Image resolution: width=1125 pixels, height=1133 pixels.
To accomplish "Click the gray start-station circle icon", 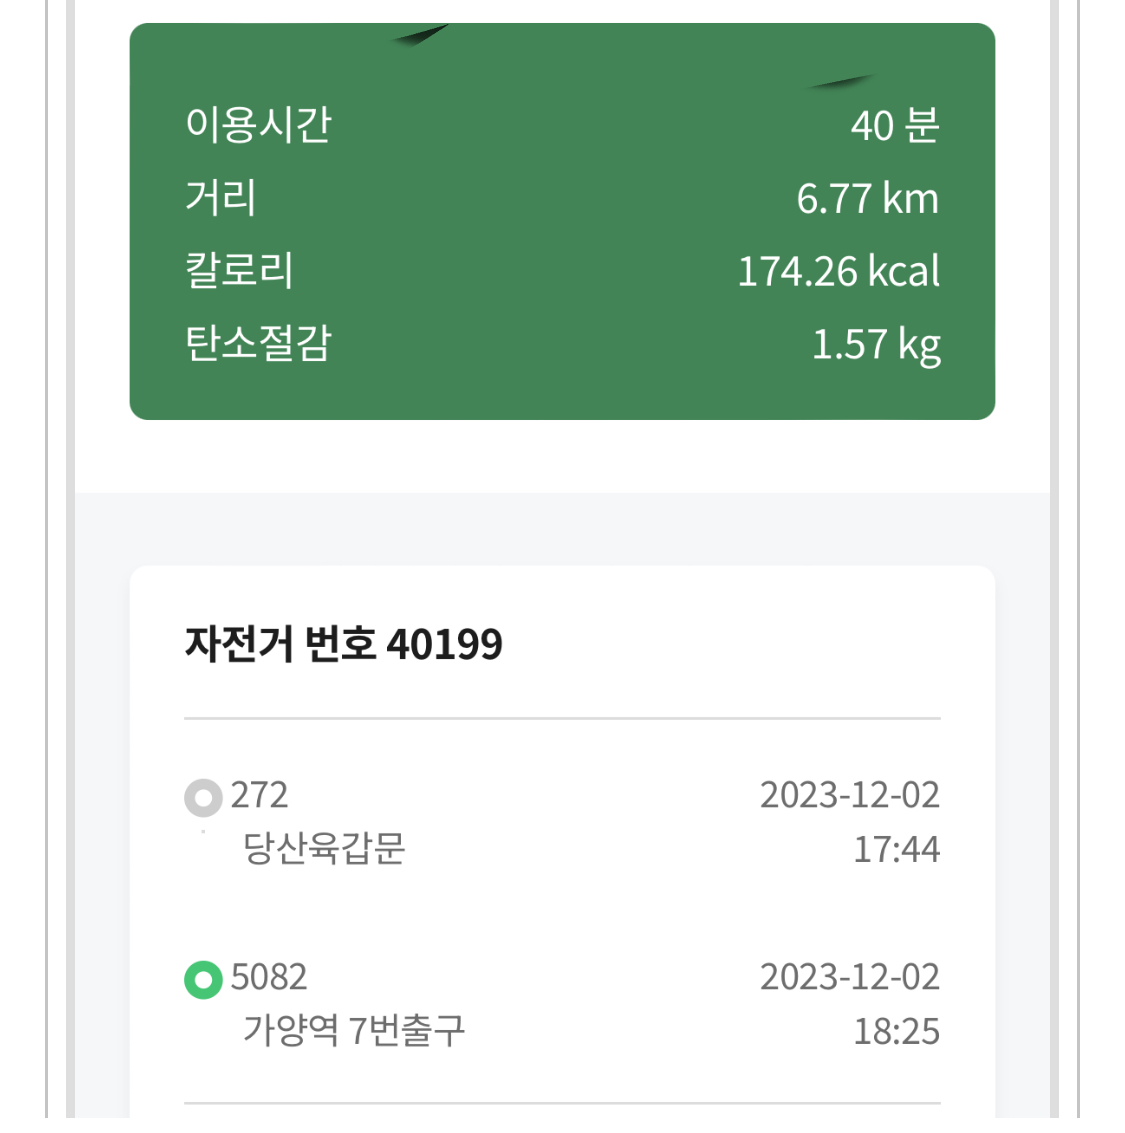I will coord(203,798).
